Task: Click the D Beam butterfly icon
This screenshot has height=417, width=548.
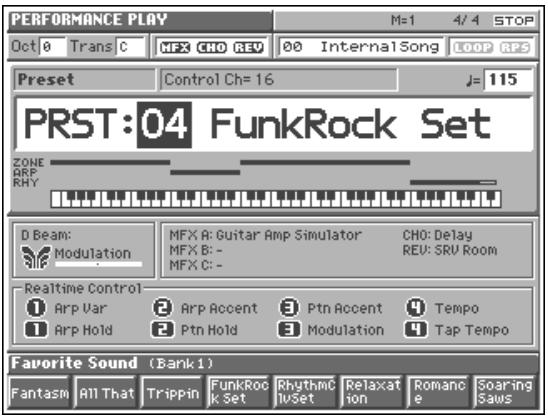Action: coord(36,257)
